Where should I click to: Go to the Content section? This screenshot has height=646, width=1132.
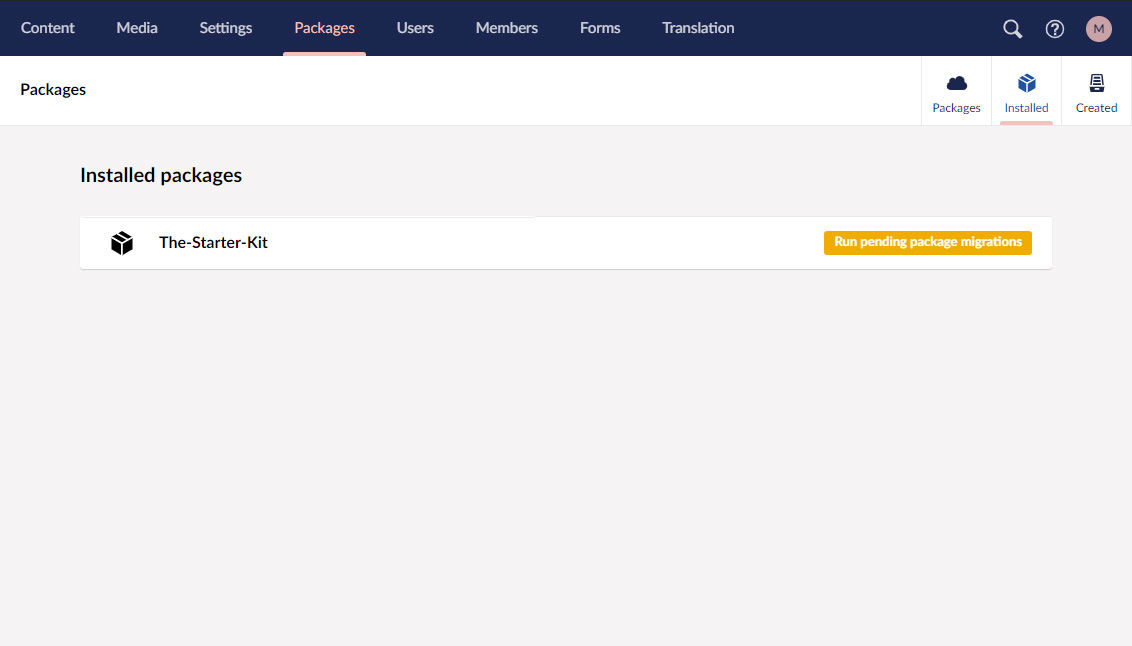[48, 28]
